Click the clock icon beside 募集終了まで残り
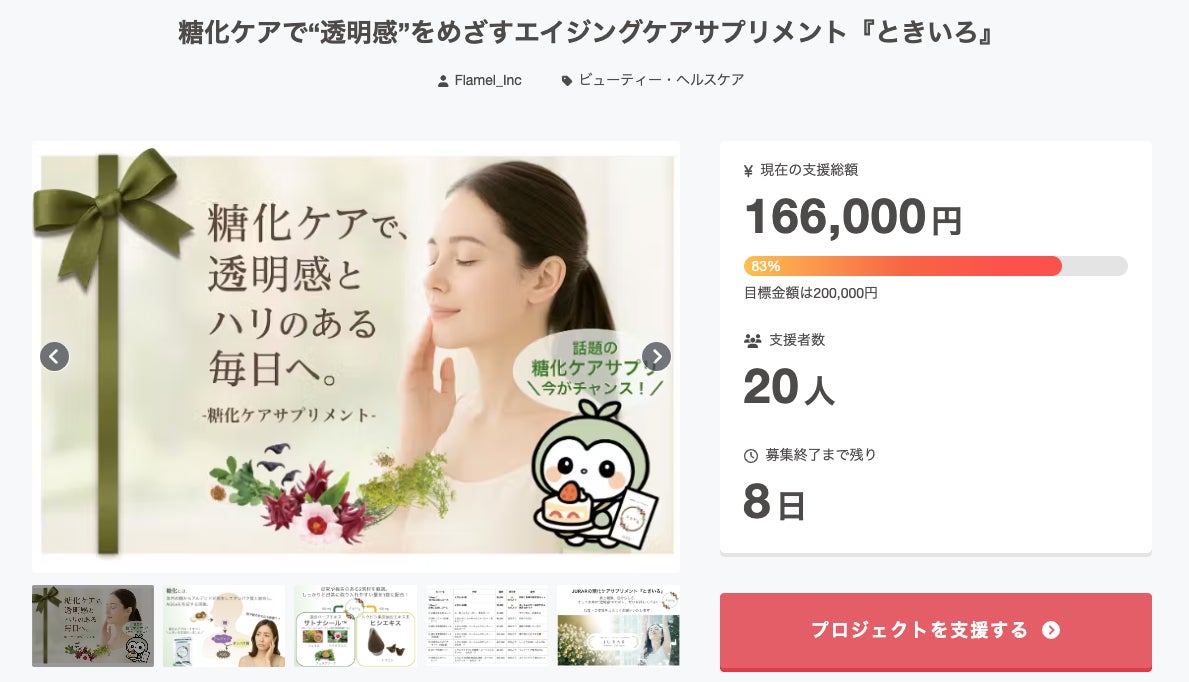The height and width of the screenshot is (682, 1189). tap(751, 455)
